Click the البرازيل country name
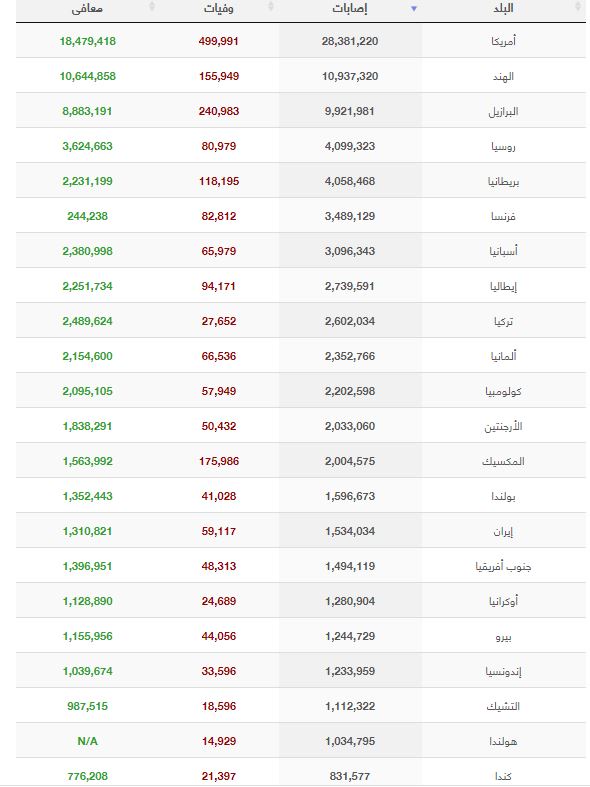Viewport: 590px width, 787px height. click(503, 111)
